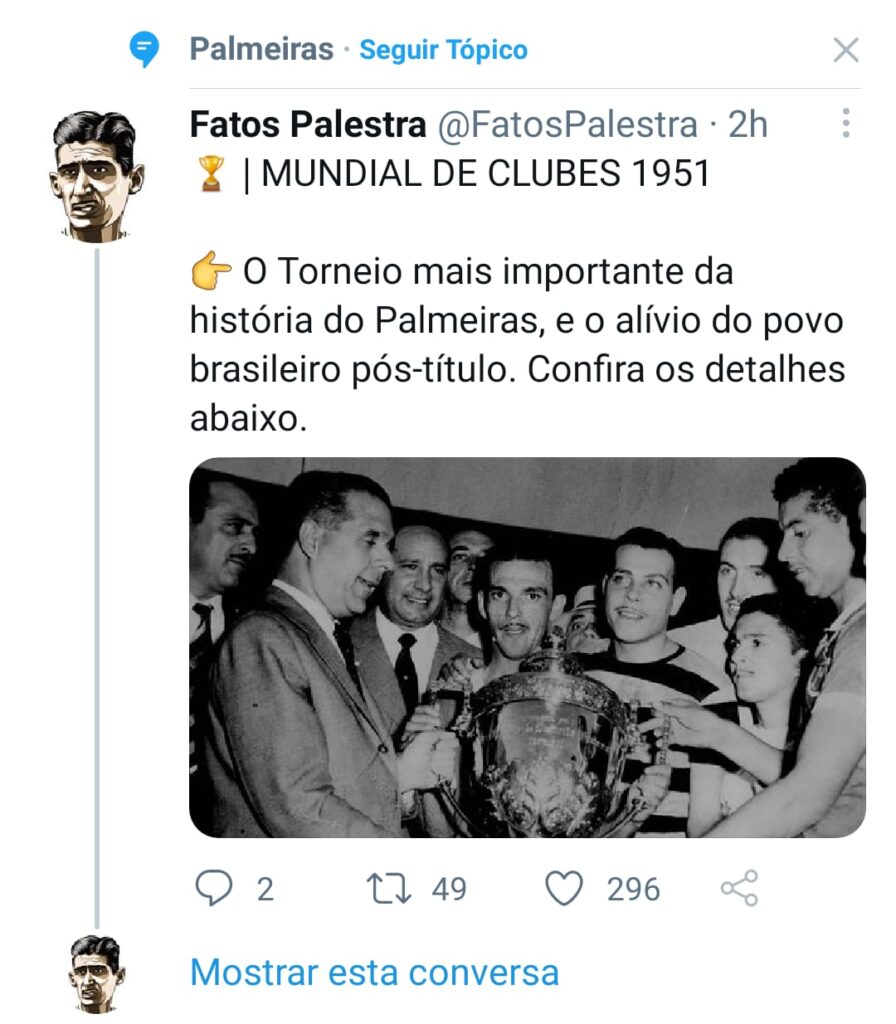Follow the topic via Seguir Tópico
The height and width of the screenshot is (1024, 896).
tap(443, 50)
